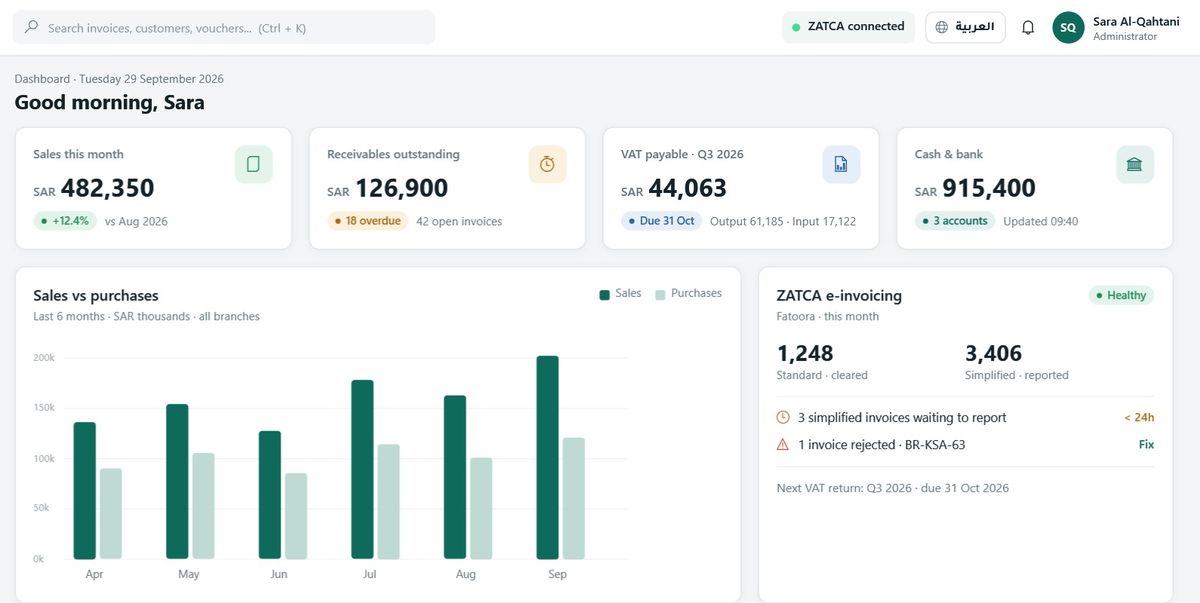Image resolution: width=1200 pixels, height=603 pixels.
Task: Open '1 invoice rejected · BR-KSA-63' row
Action: point(965,444)
